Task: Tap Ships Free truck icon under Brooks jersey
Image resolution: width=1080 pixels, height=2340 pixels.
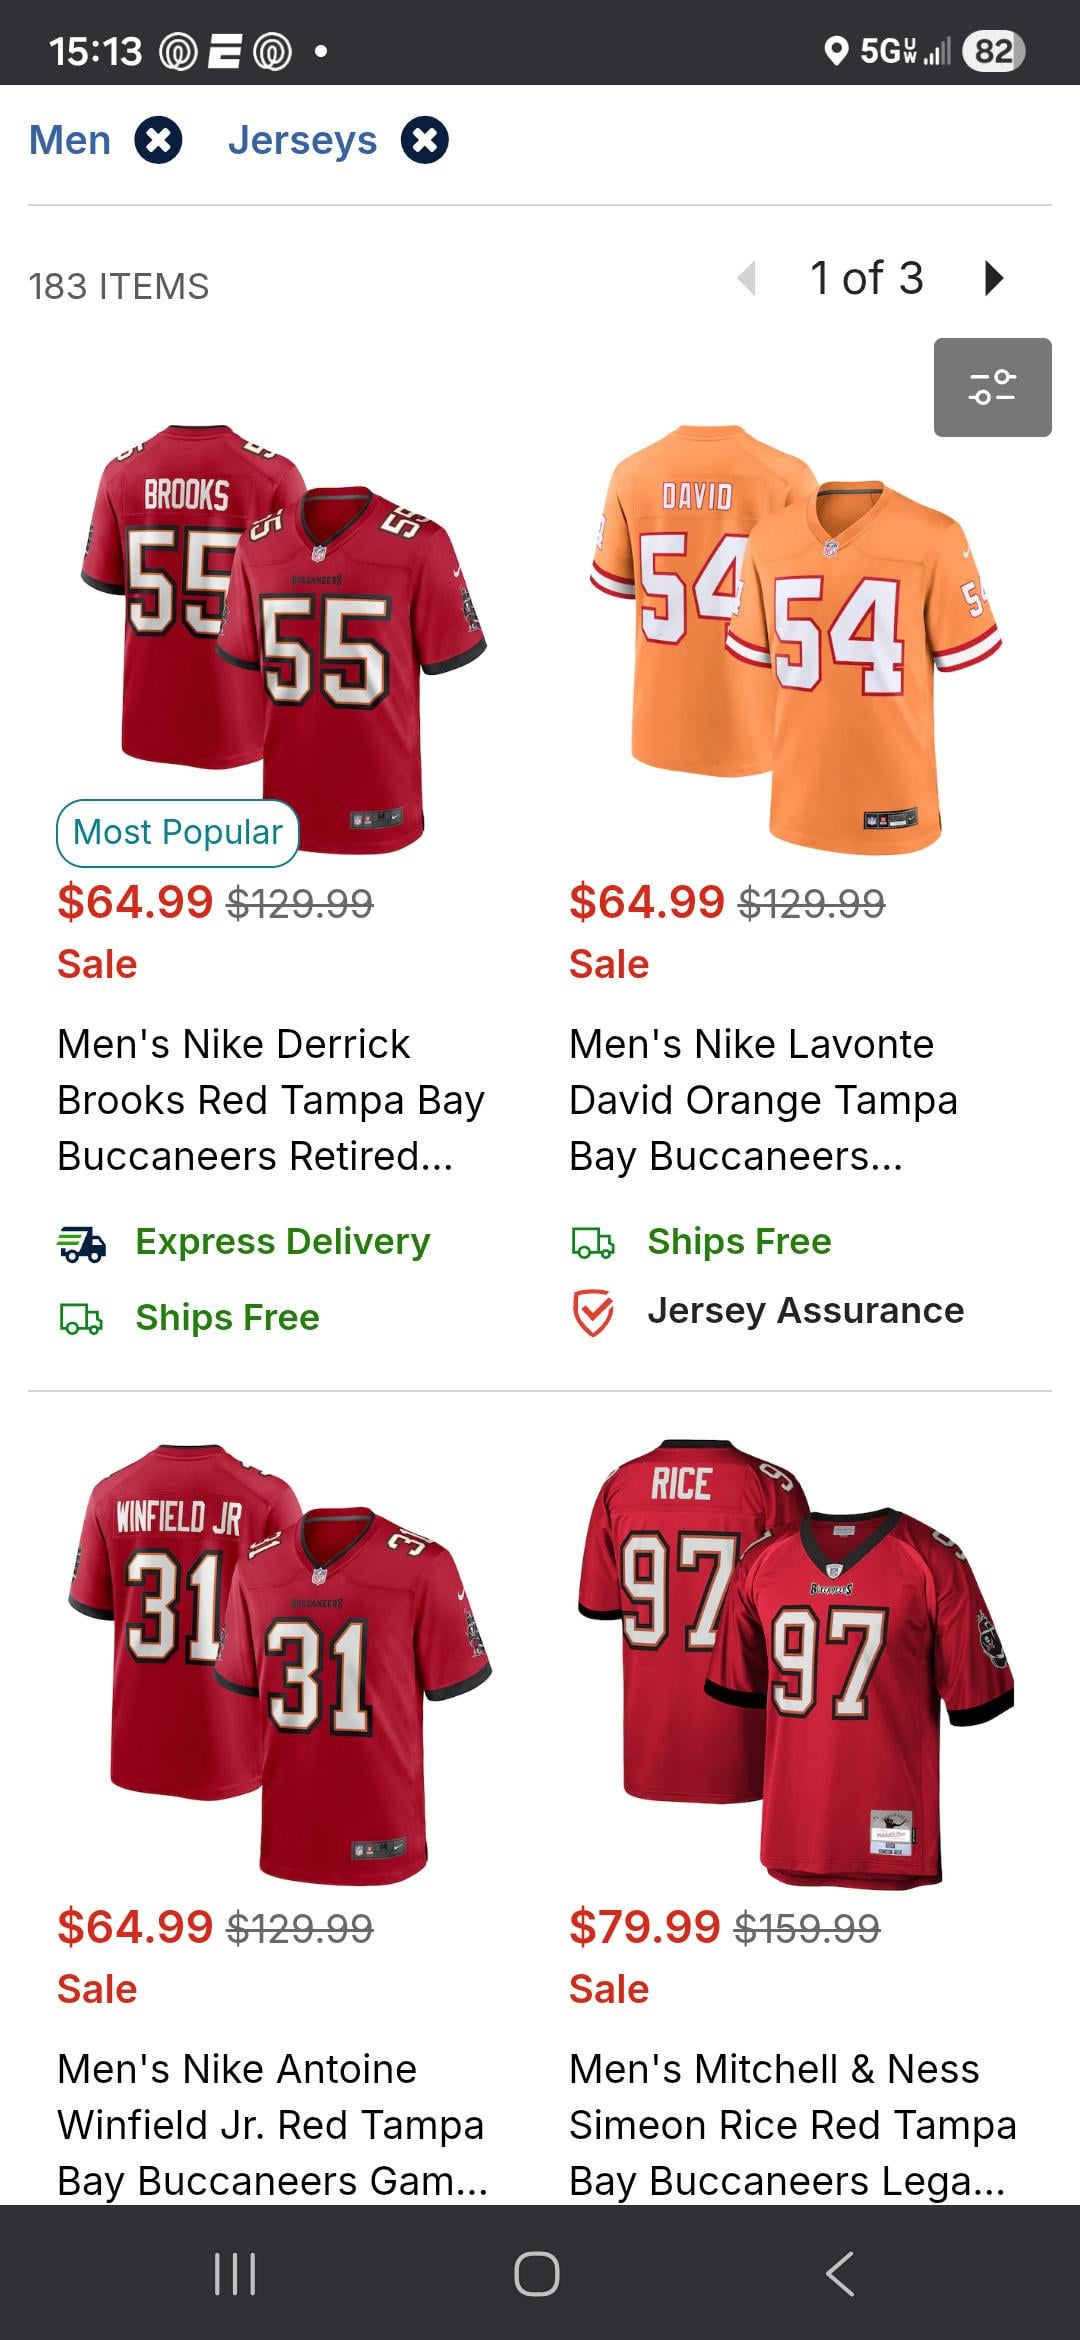Action: pos(81,1319)
